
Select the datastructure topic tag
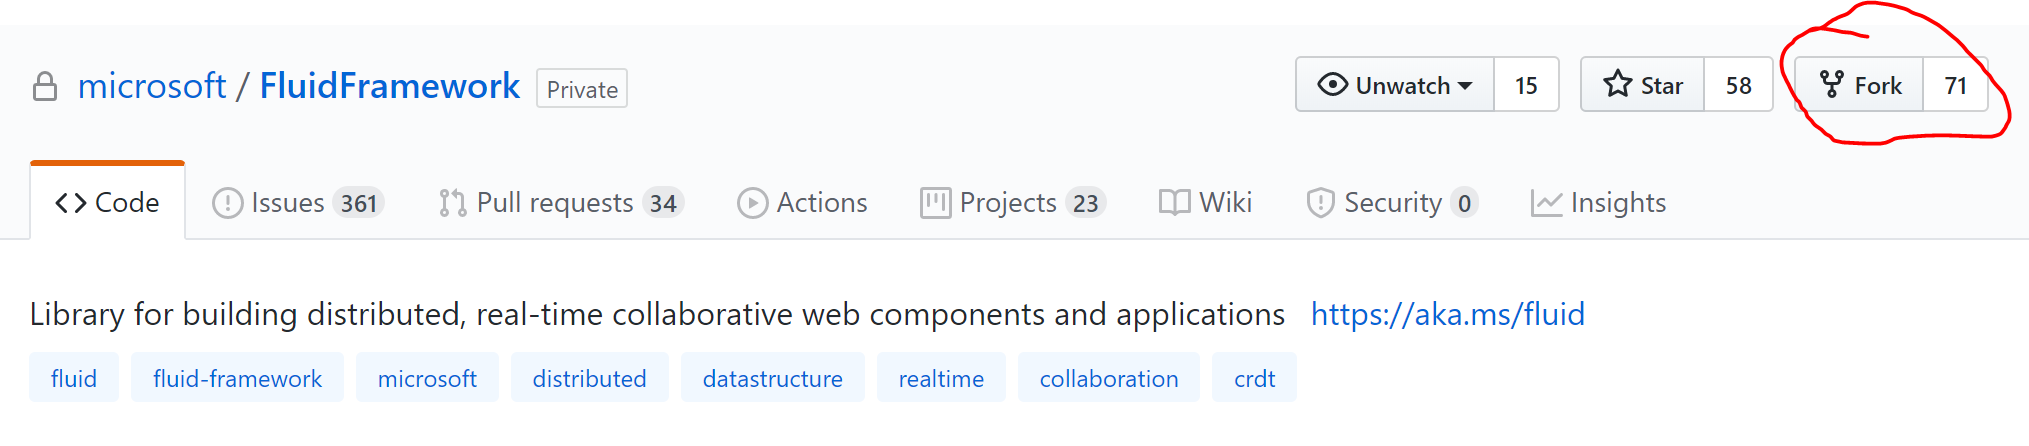(x=772, y=378)
